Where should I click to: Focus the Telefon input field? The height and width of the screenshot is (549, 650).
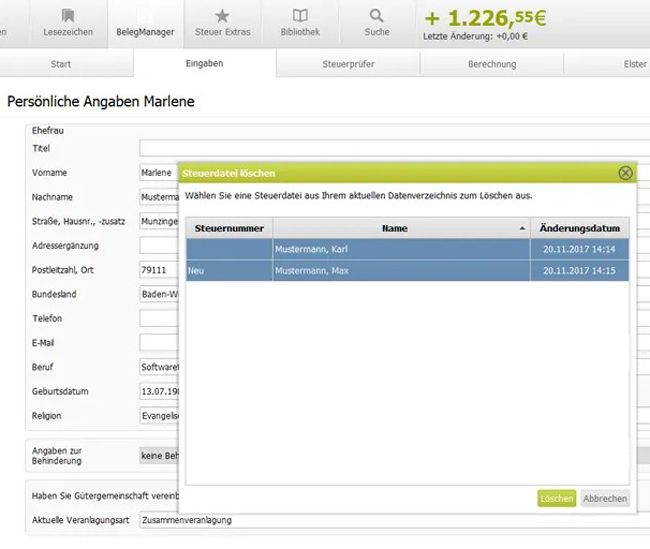pyautogui.click(x=159, y=318)
